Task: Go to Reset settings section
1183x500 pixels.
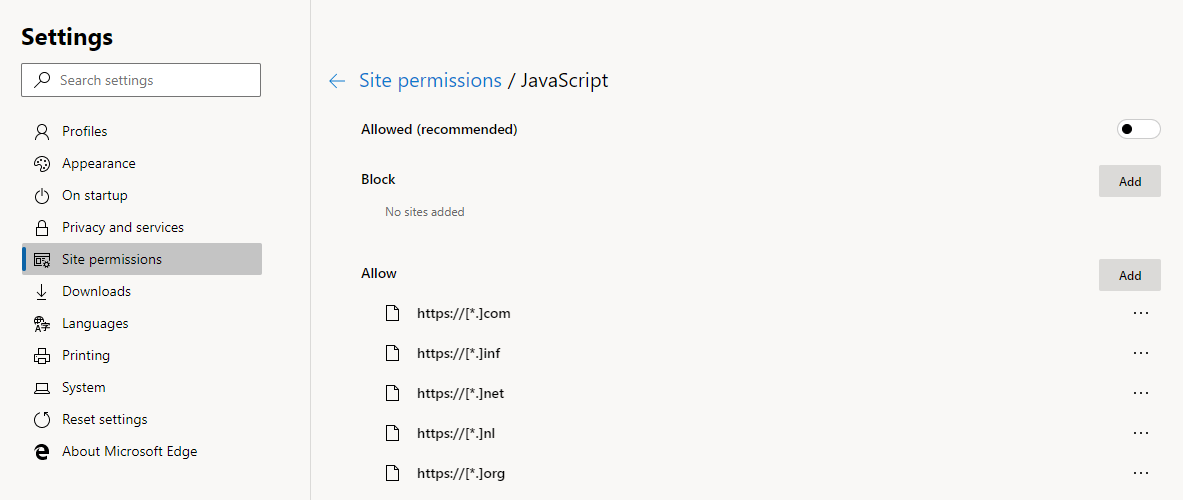Action: tap(104, 420)
